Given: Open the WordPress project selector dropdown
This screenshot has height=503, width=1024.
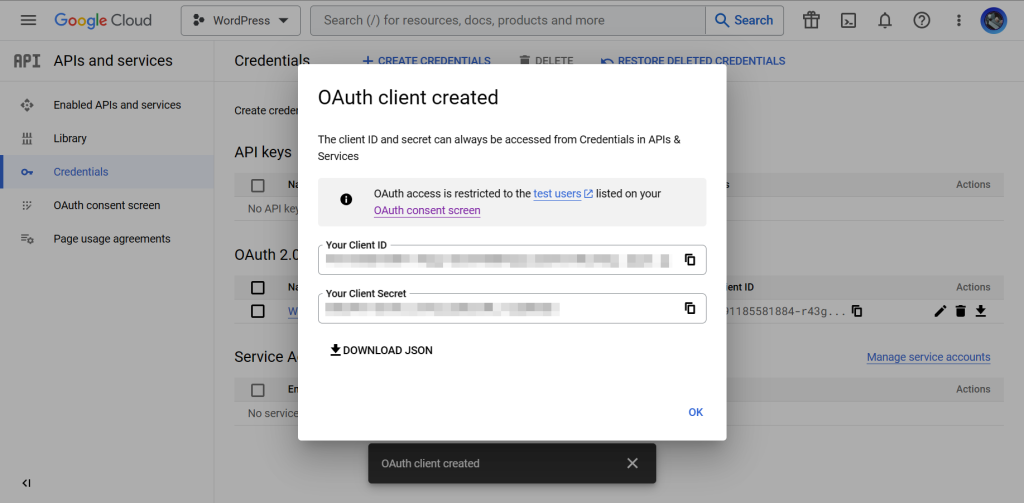Looking at the screenshot, I should pos(240,20).
